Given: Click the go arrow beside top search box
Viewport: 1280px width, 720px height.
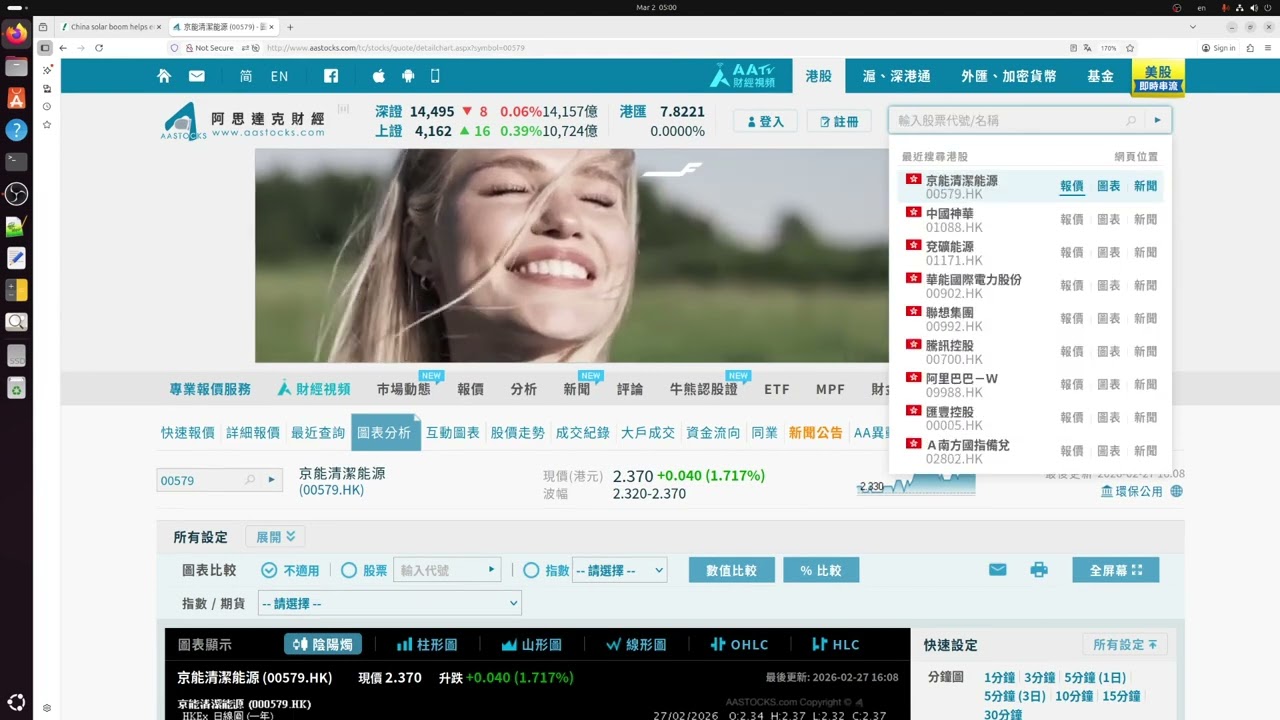Looking at the screenshot, I should [1158, 120].
